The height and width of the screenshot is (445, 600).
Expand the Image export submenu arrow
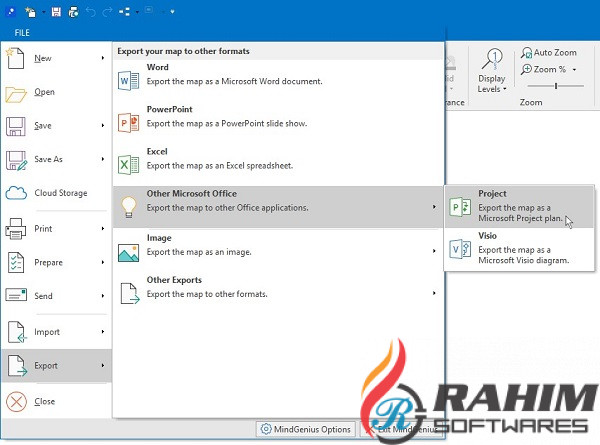(434, 251)
